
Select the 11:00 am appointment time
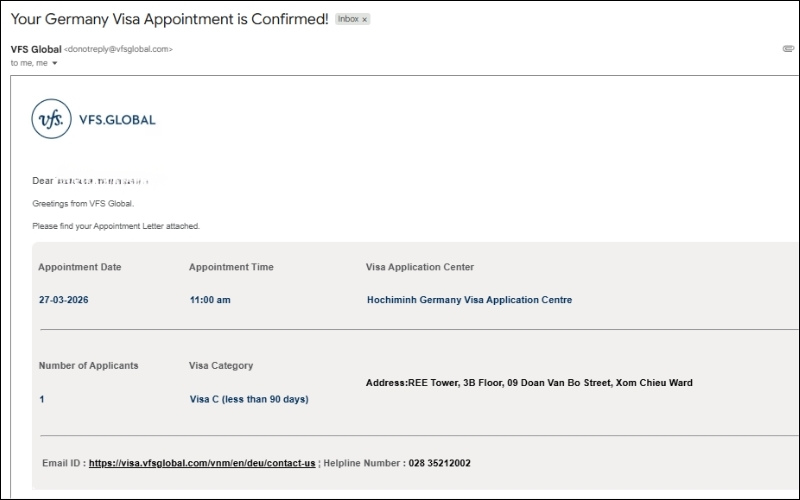[210, 300]
